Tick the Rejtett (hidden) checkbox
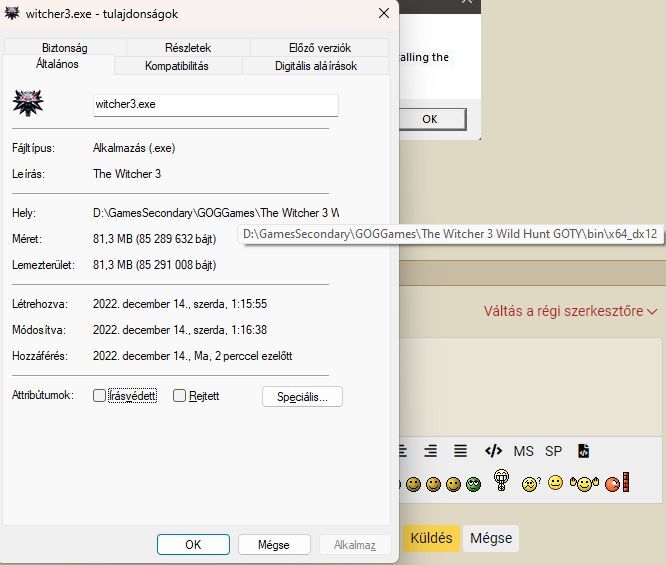This screenshot has height=565, width=666. (179, 396)
